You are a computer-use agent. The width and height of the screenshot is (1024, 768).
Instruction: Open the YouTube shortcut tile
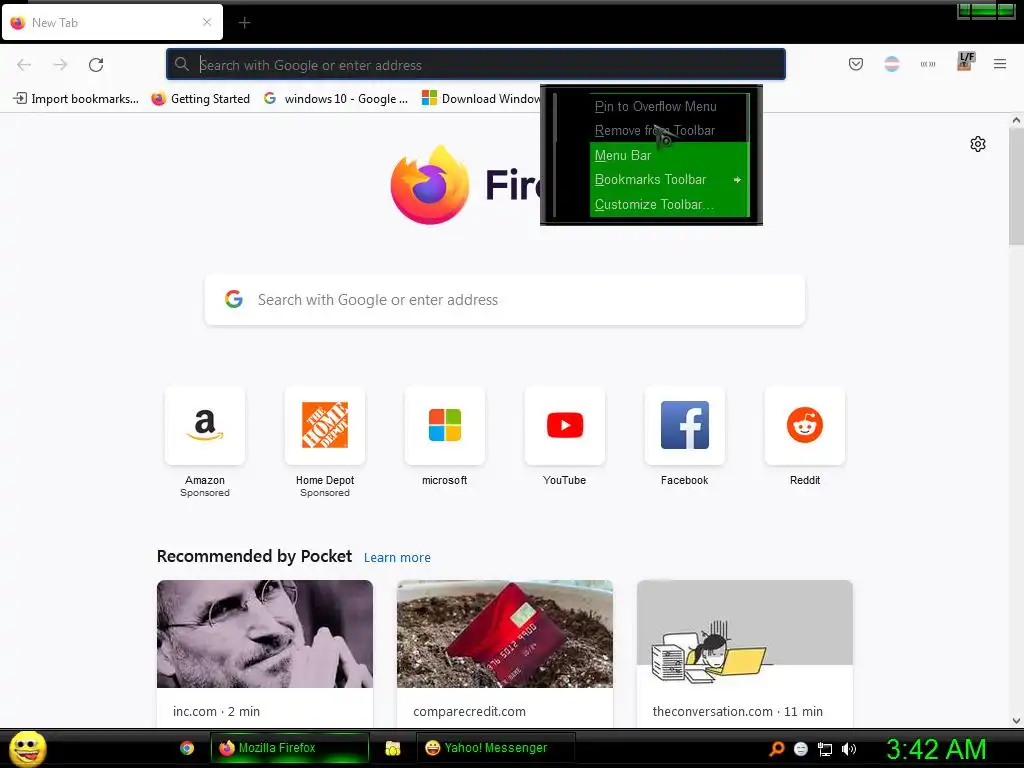pos(564,425)
